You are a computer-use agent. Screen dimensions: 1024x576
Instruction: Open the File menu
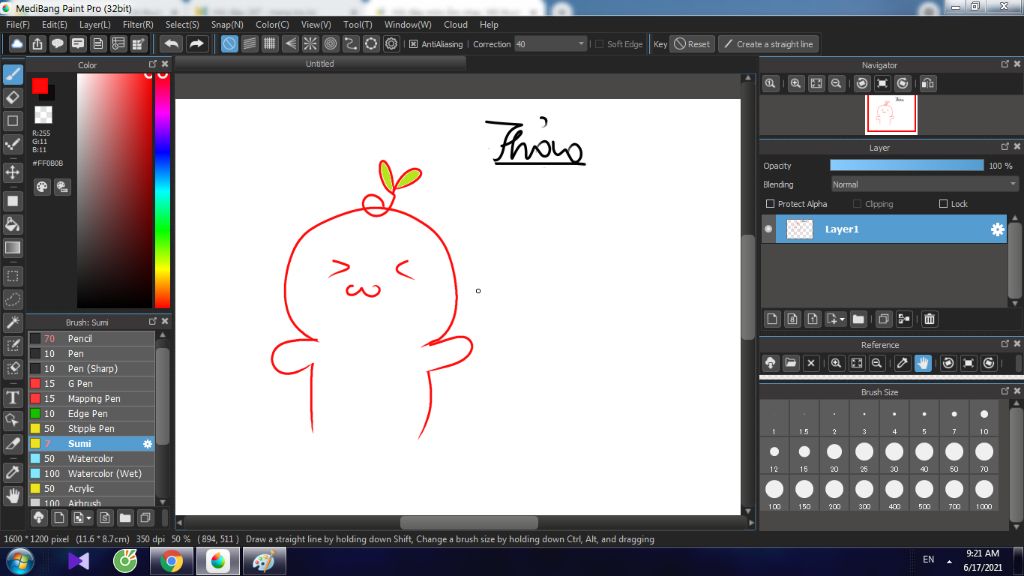(18, 25)
